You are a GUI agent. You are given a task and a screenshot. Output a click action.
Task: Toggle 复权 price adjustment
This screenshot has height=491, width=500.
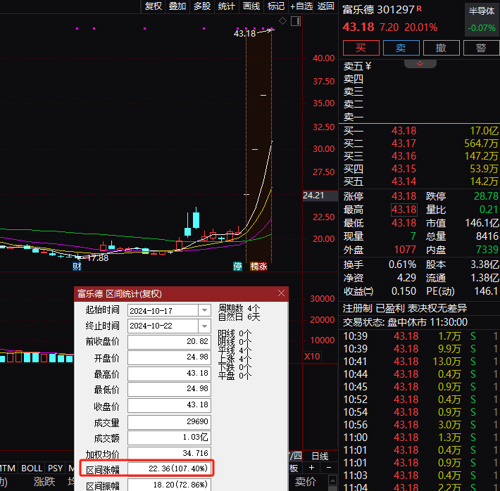point(153,6)
